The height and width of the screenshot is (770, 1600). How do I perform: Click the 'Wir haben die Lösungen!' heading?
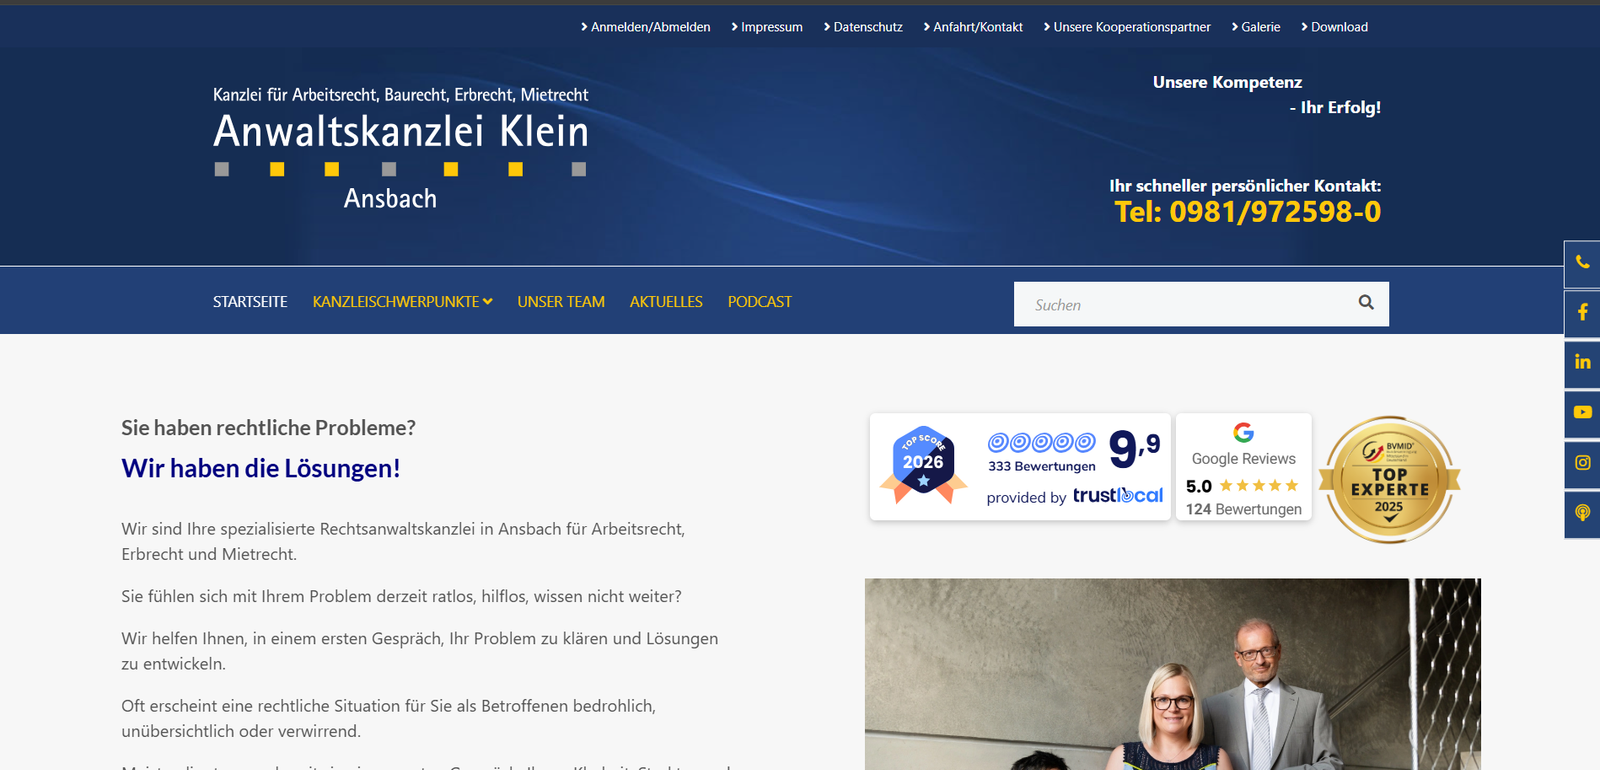pyautogui.click(x=261, y=468)
